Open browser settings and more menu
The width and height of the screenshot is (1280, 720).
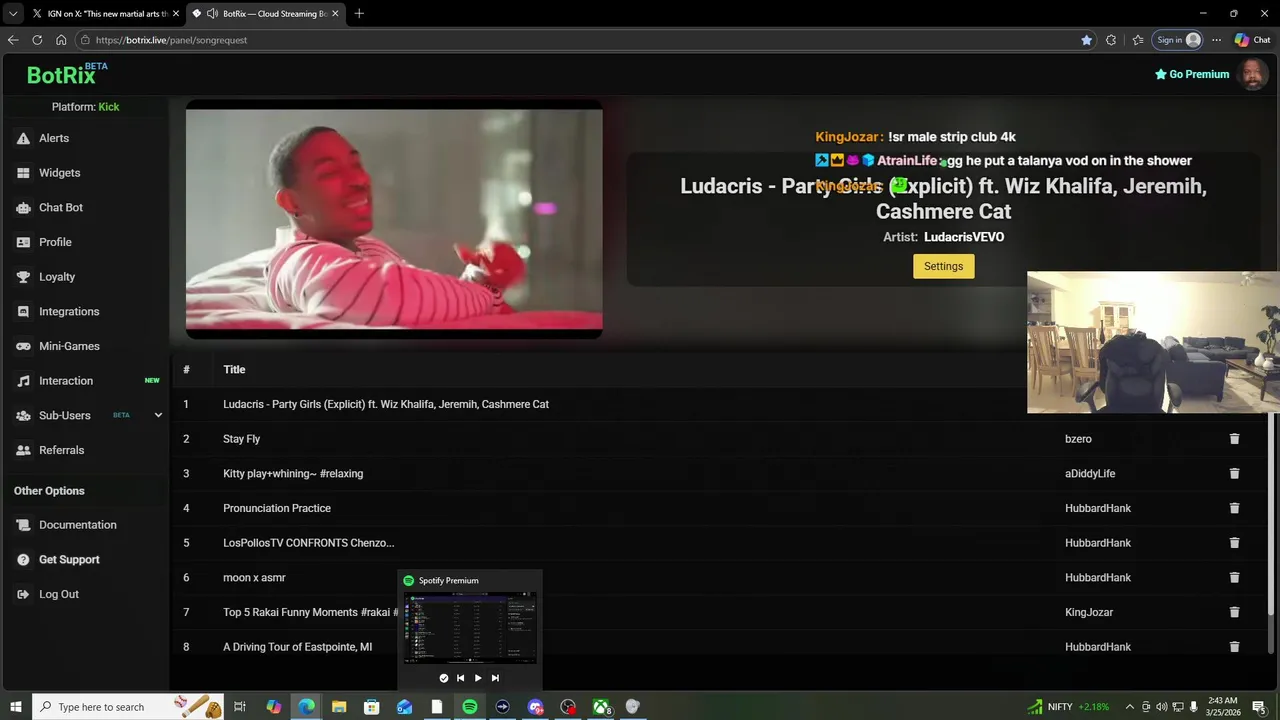(1216, 40)
